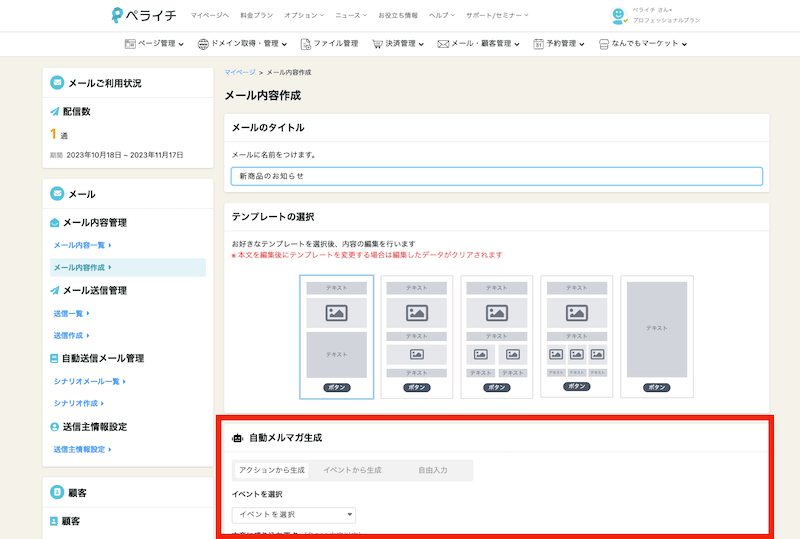The image size is (800, 539).
Task: Click the reservation calendar icon
Action: tap(538, 44)
